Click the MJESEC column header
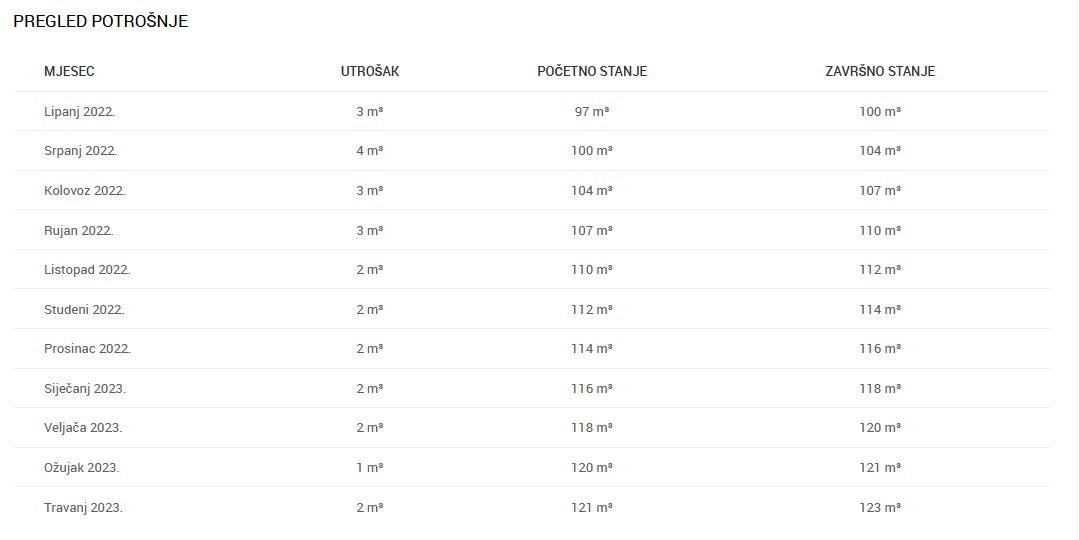This screenshot has width=1079, height=540. click(69, 72)
